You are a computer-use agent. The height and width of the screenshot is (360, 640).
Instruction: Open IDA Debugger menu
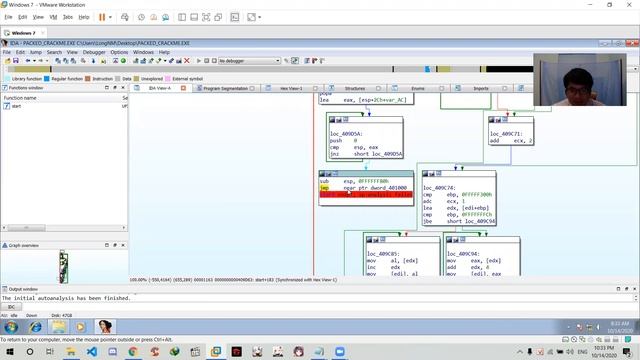(94, 52)
